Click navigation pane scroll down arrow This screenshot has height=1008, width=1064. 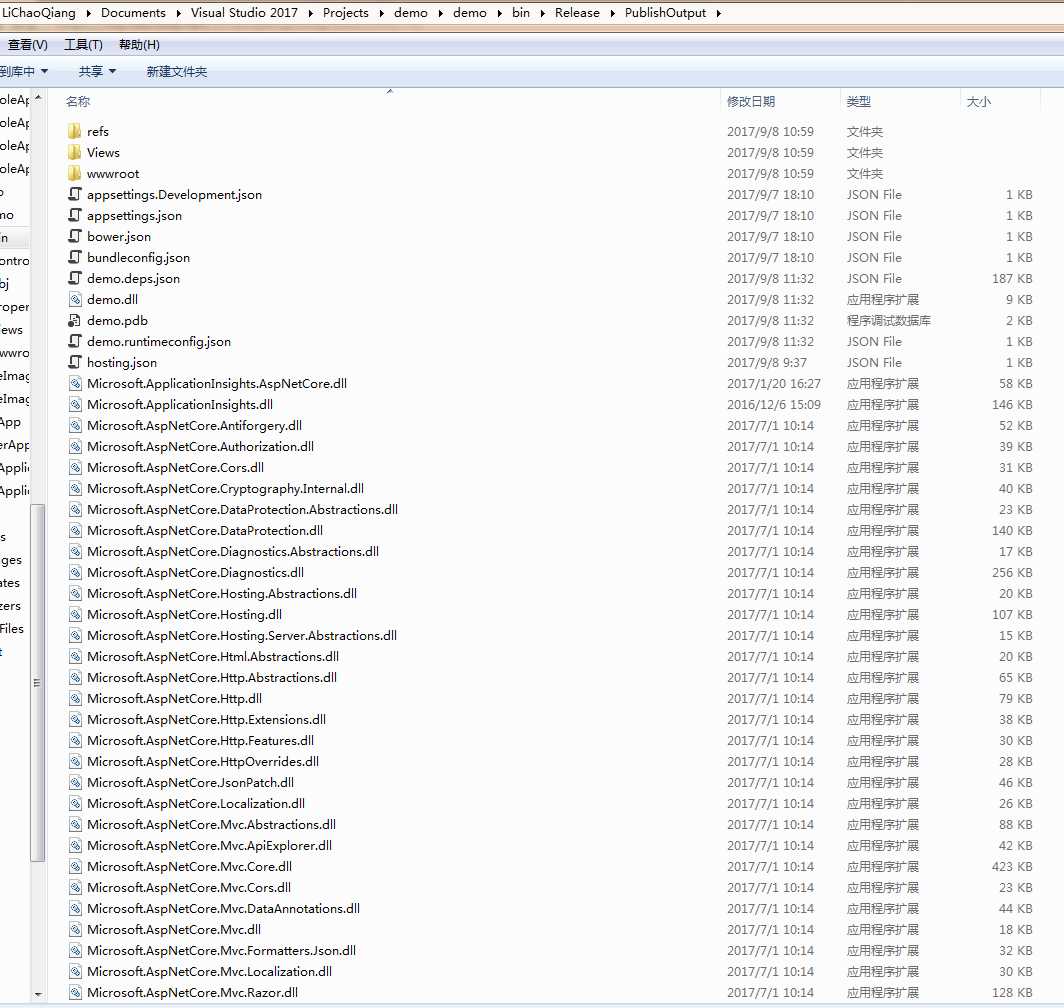[38, 994]
